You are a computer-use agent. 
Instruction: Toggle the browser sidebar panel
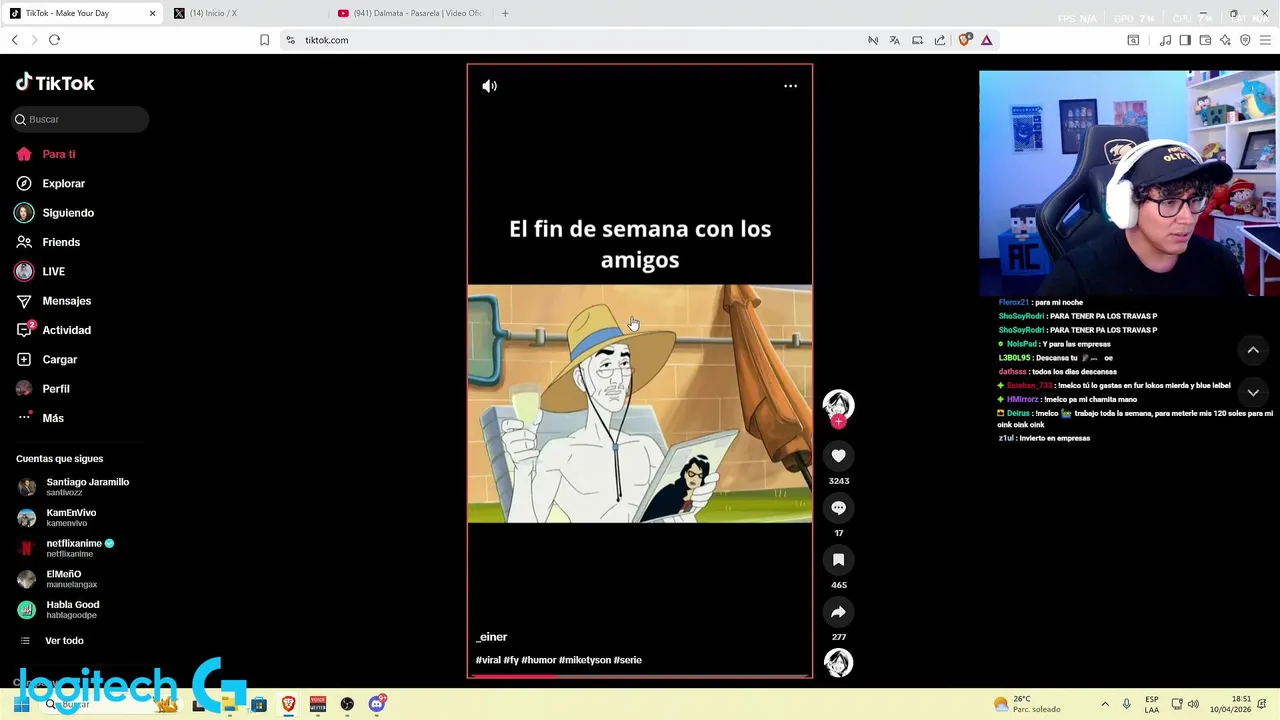1185,40
